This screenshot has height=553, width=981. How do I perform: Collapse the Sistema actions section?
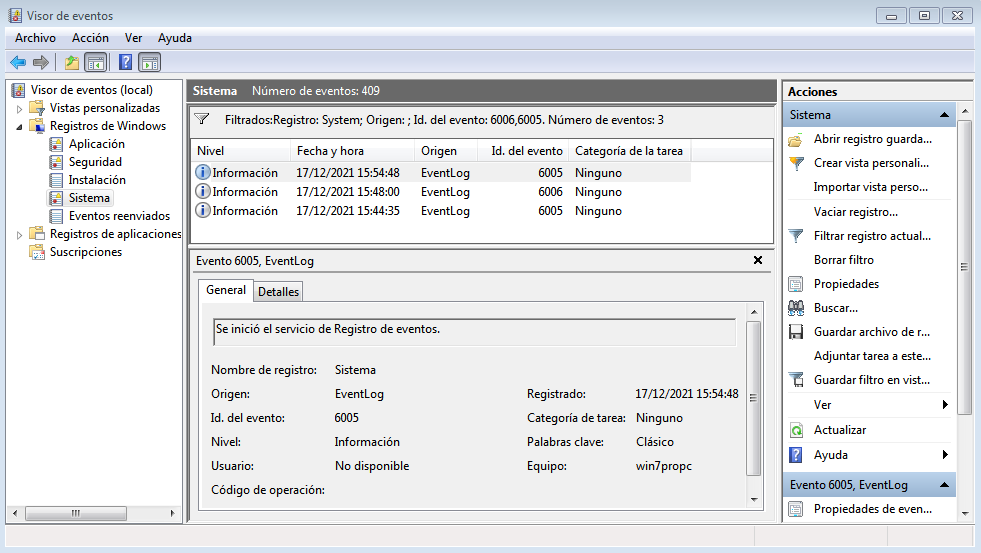(943, 115)
